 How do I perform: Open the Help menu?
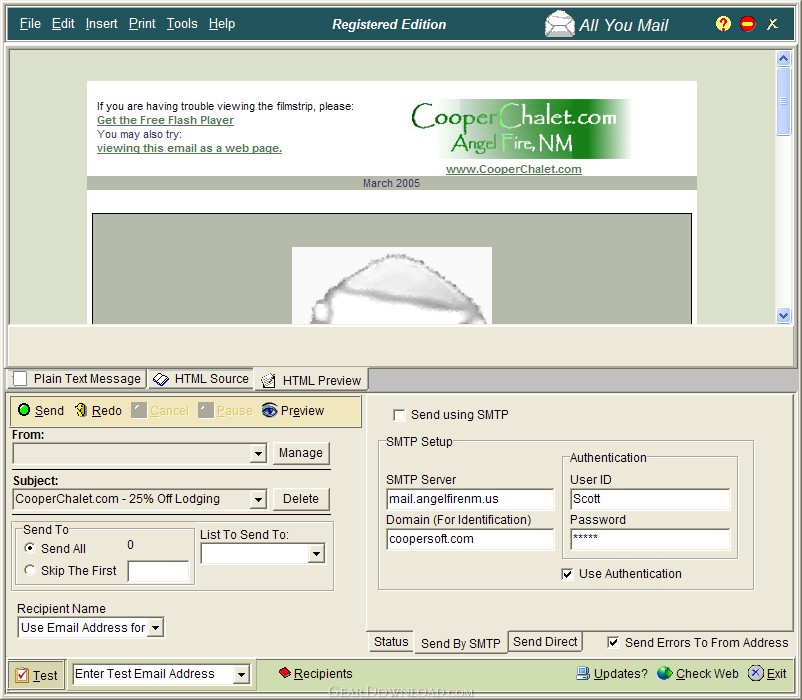[x=221, y=24]
